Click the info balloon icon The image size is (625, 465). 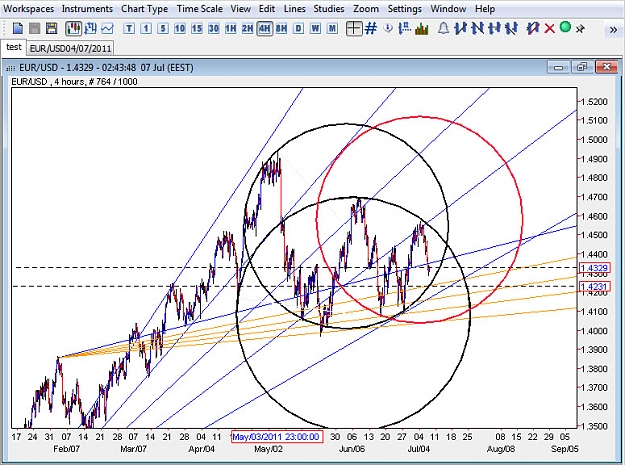pyautogui.click(x=388, y=29)
